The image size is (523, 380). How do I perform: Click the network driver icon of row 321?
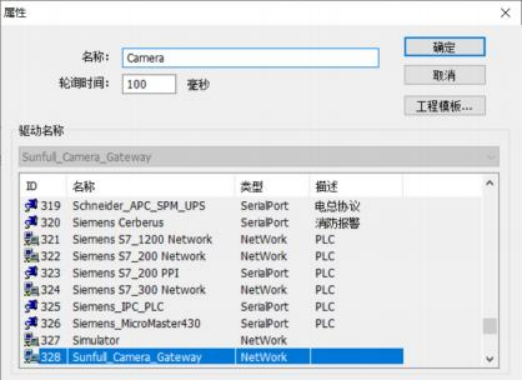tap(32, 239)
